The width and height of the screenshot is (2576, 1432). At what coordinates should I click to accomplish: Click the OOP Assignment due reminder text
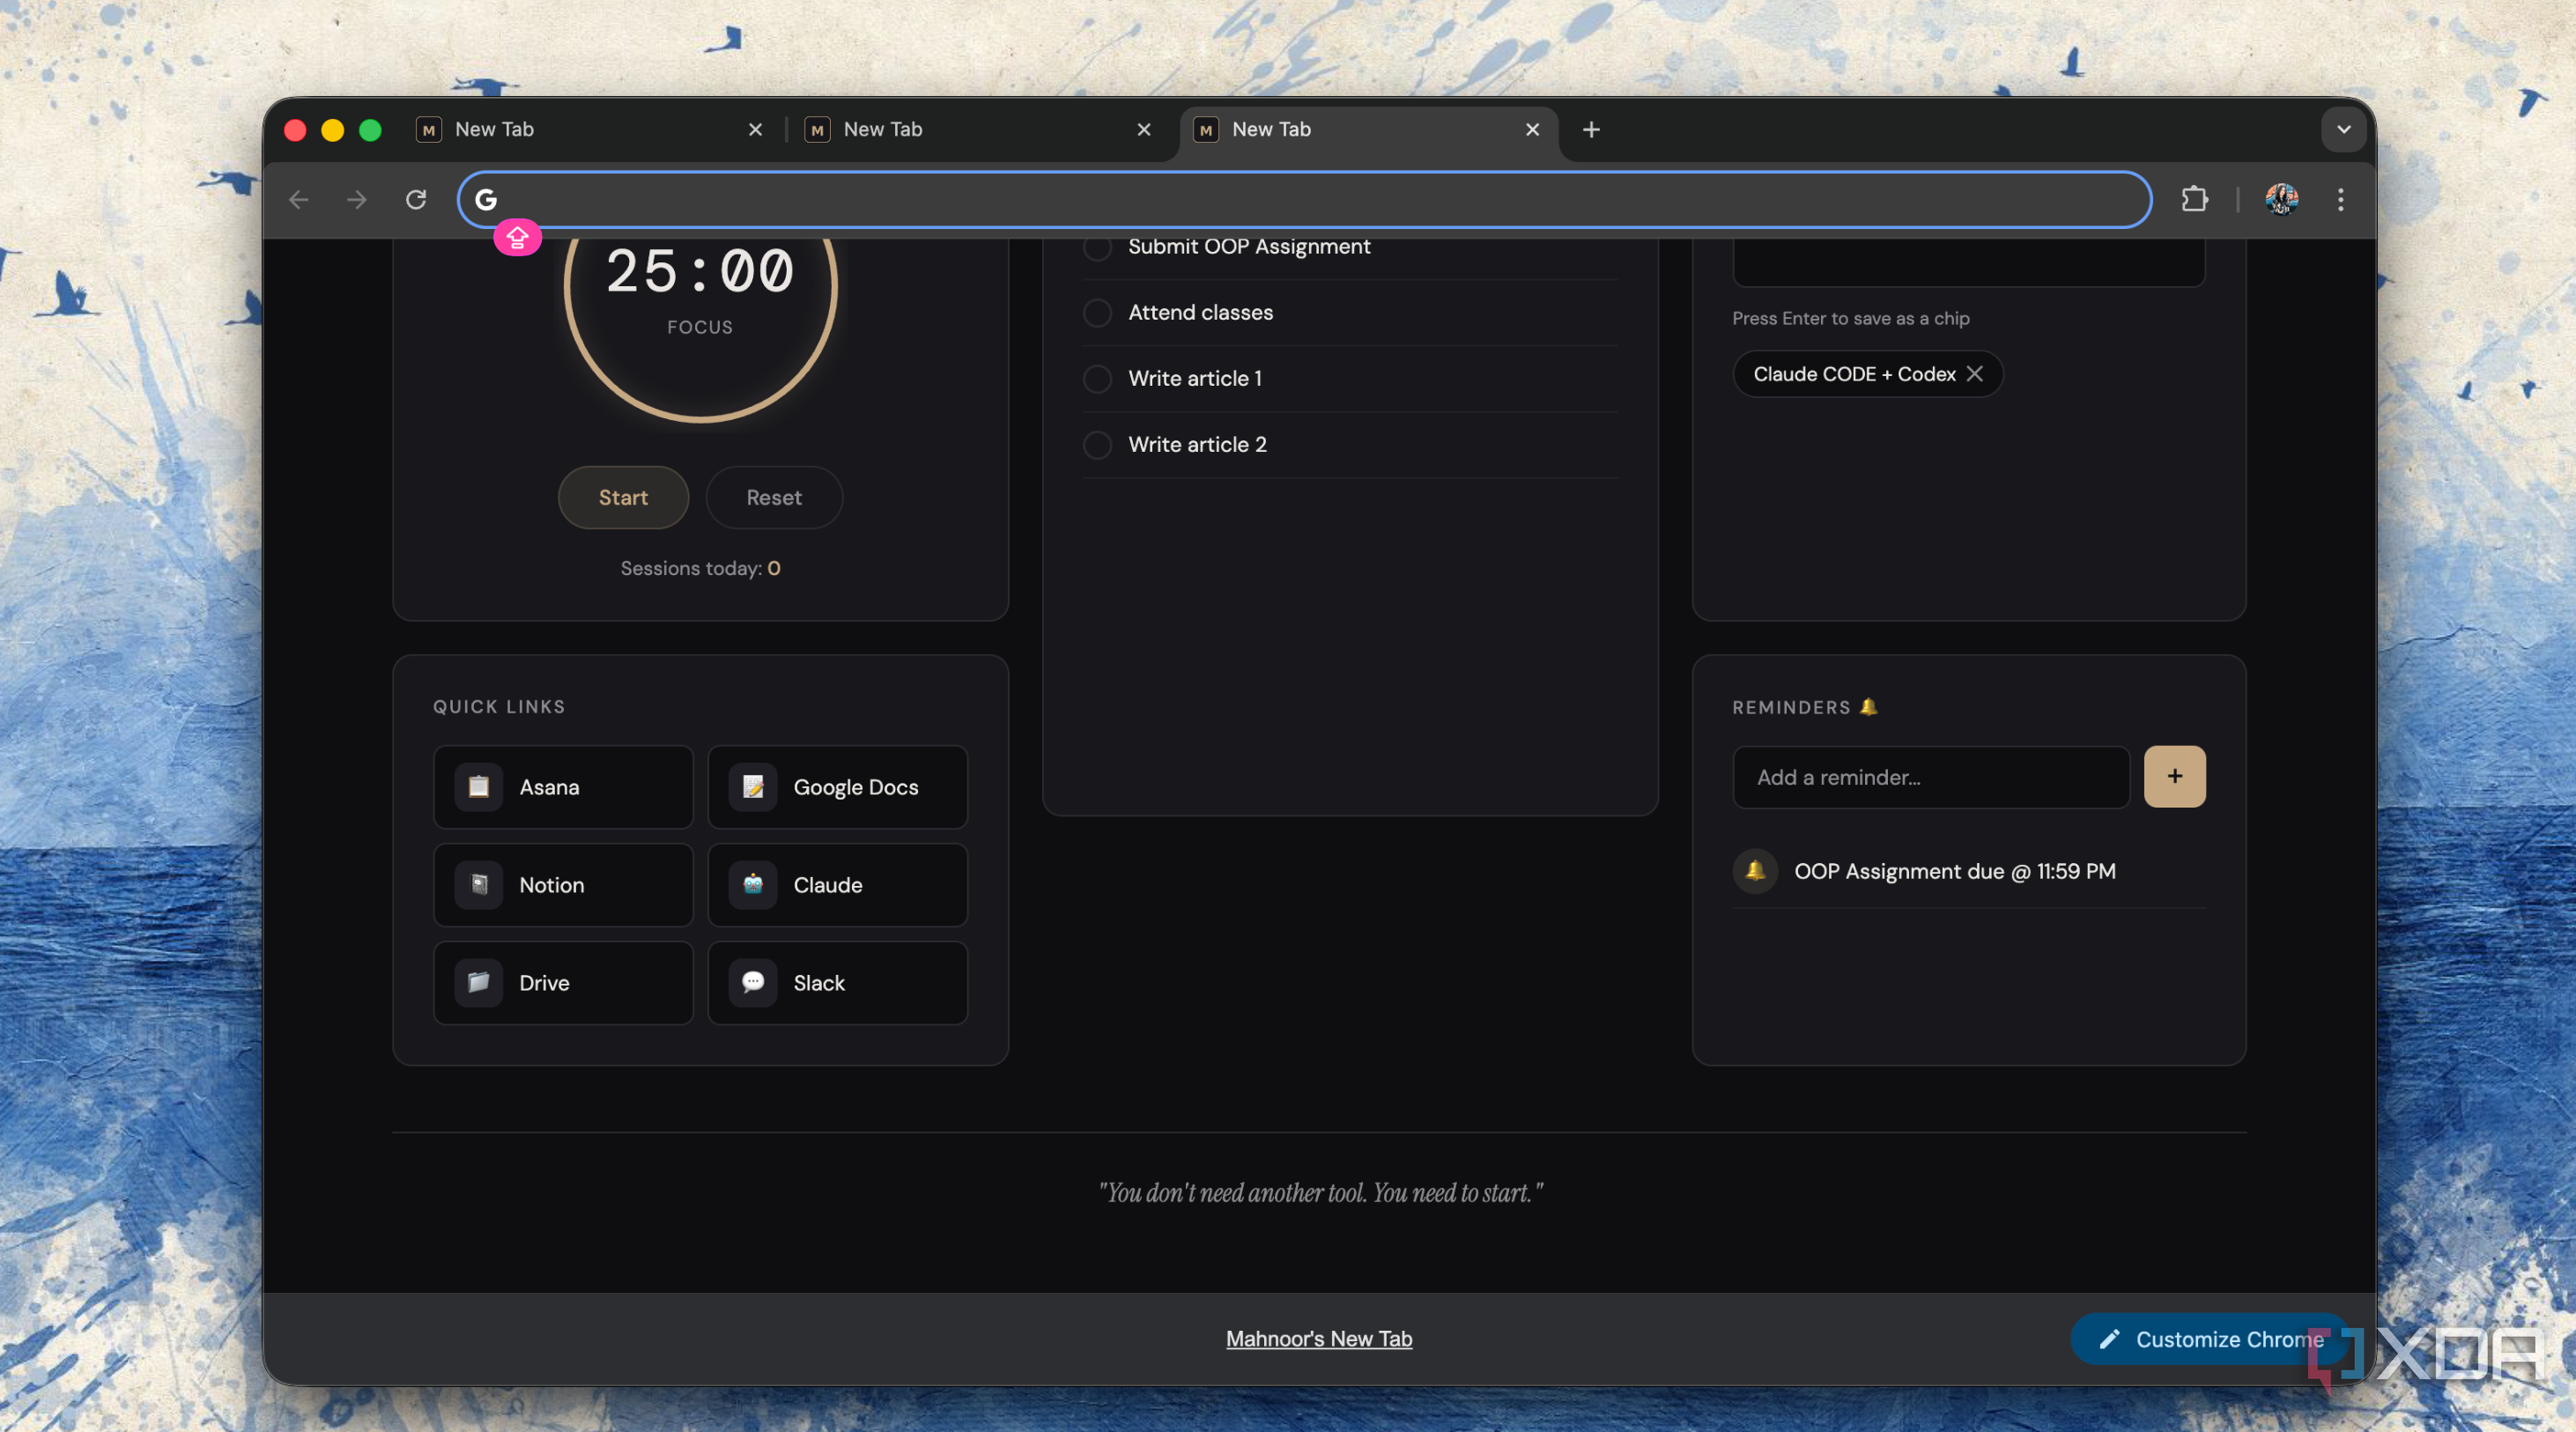(1954, 871)
